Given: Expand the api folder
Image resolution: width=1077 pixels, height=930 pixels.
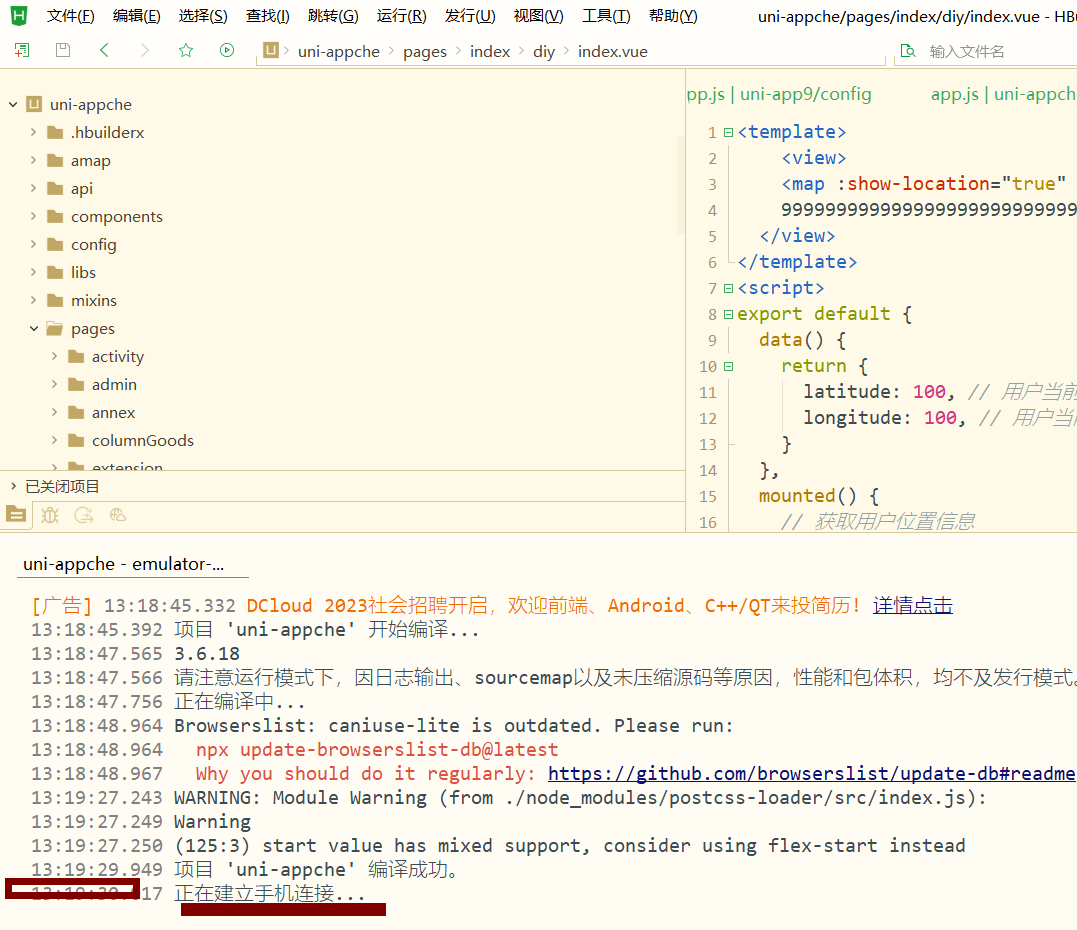Looking at the screenshot, I should click(x=33, y=188).
